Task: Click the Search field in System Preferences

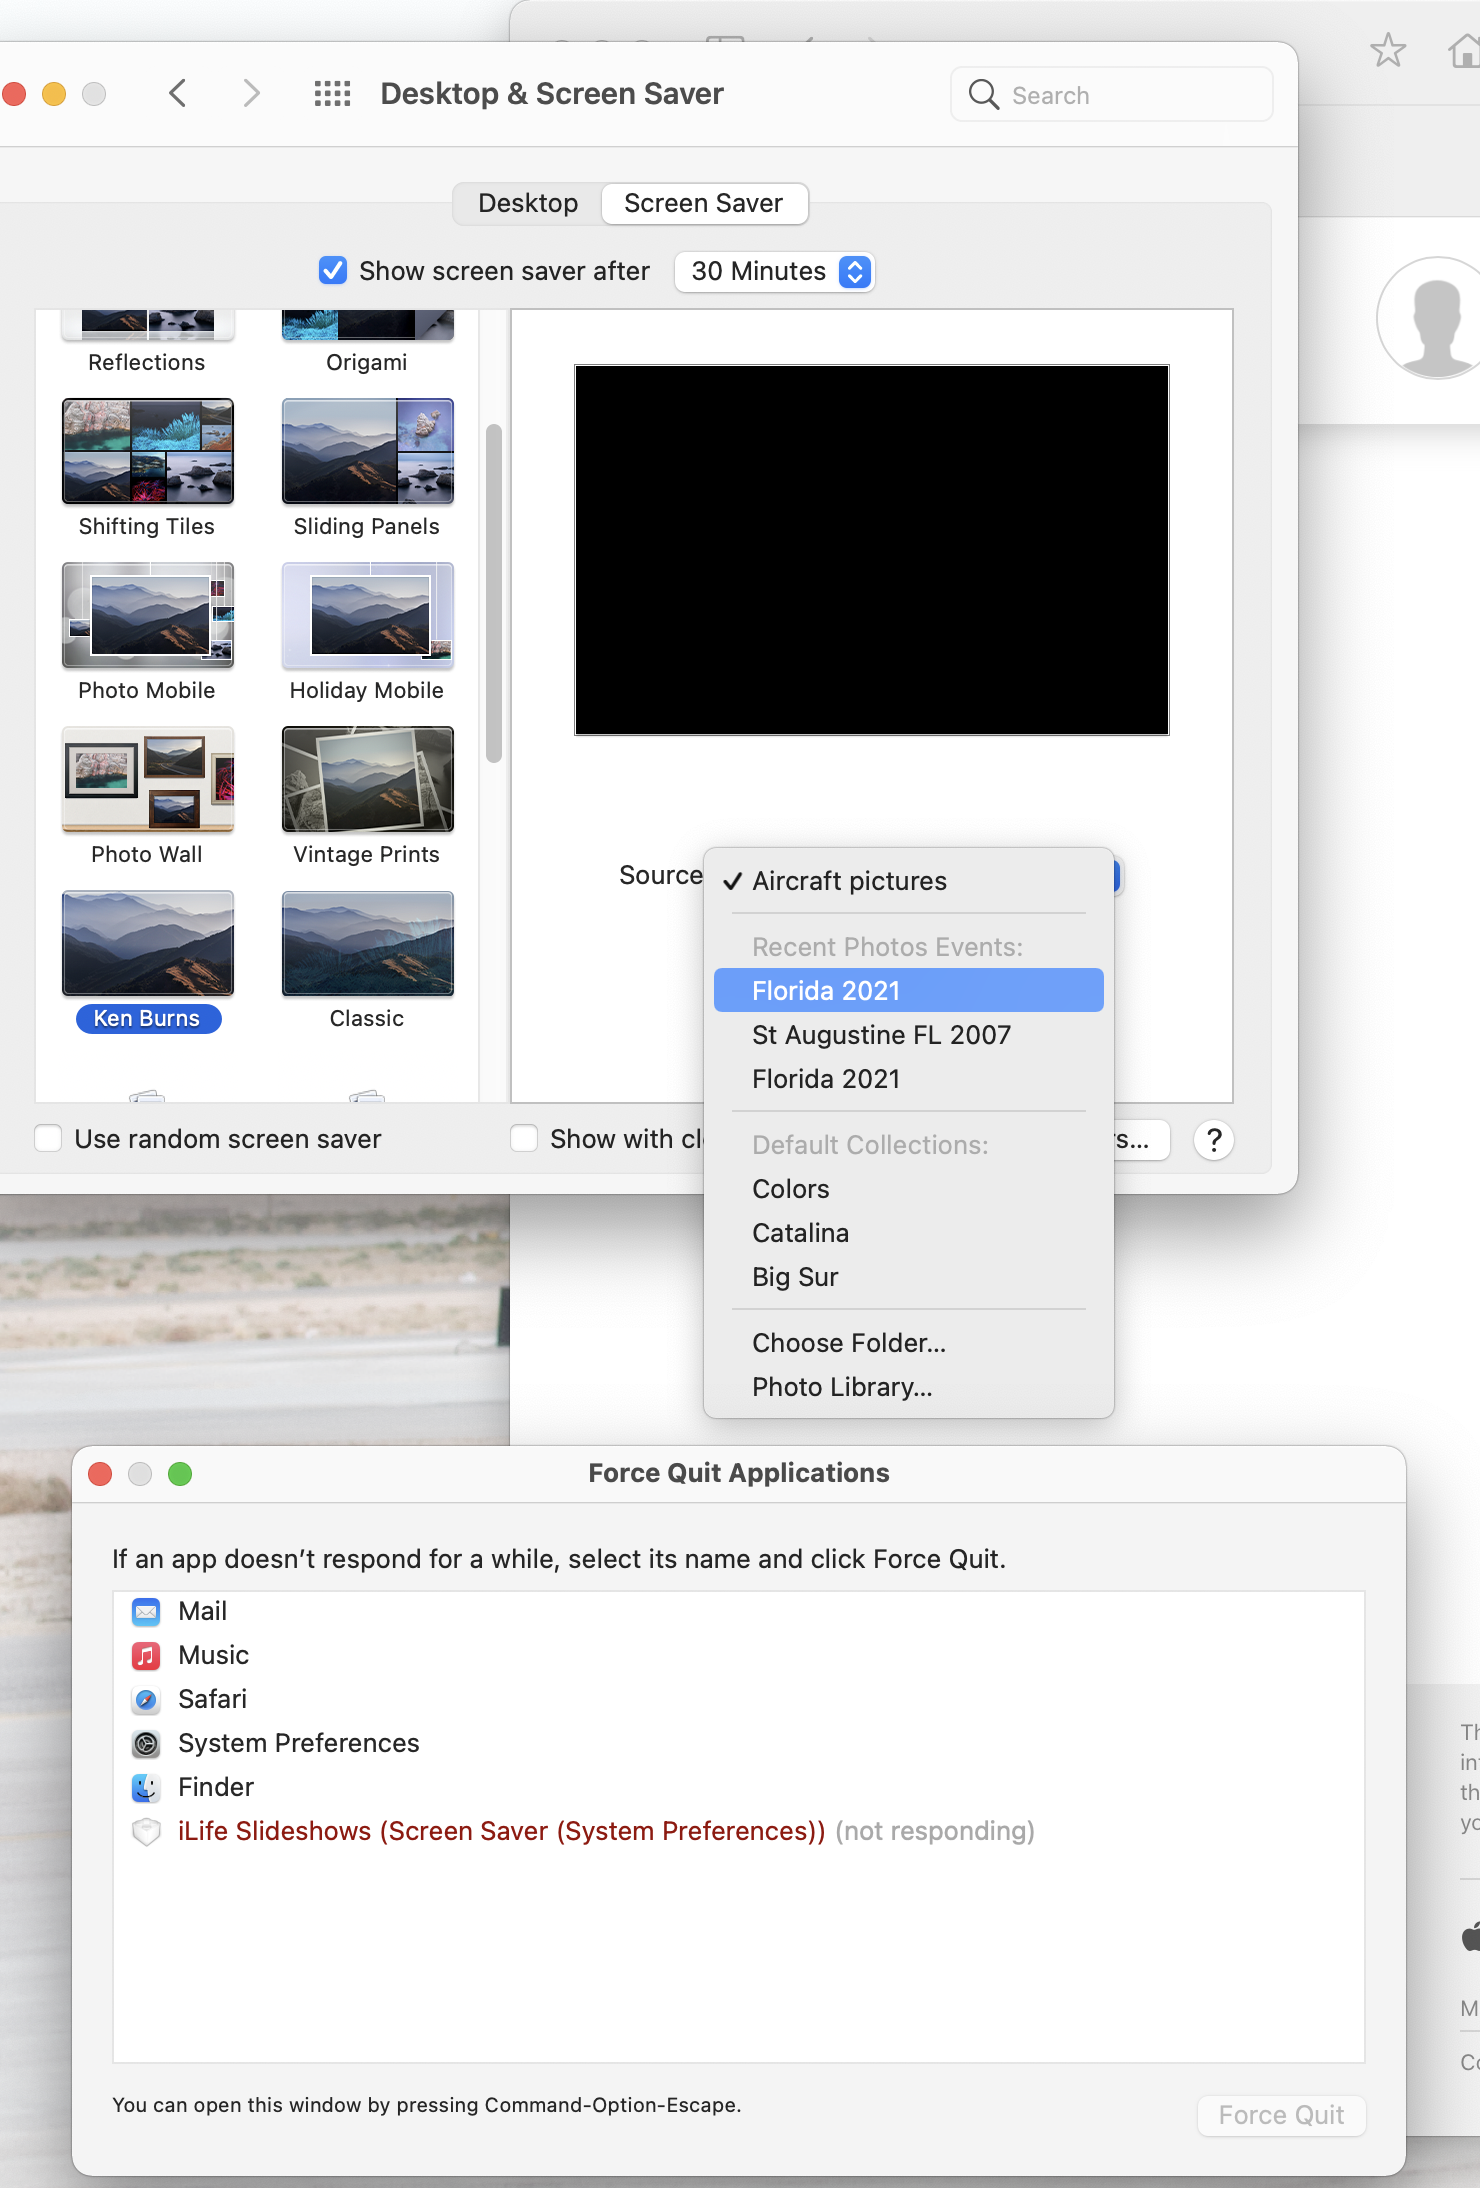Action: point(1111,95)
